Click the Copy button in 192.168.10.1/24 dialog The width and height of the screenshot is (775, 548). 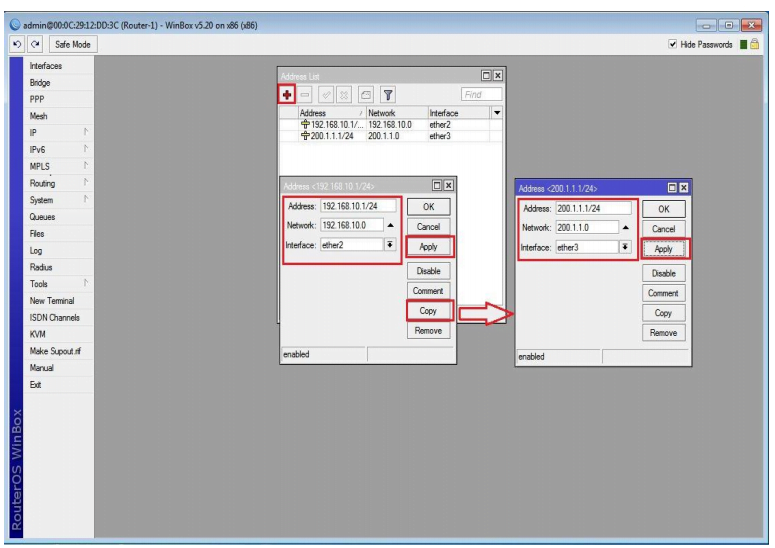(428, 311)
